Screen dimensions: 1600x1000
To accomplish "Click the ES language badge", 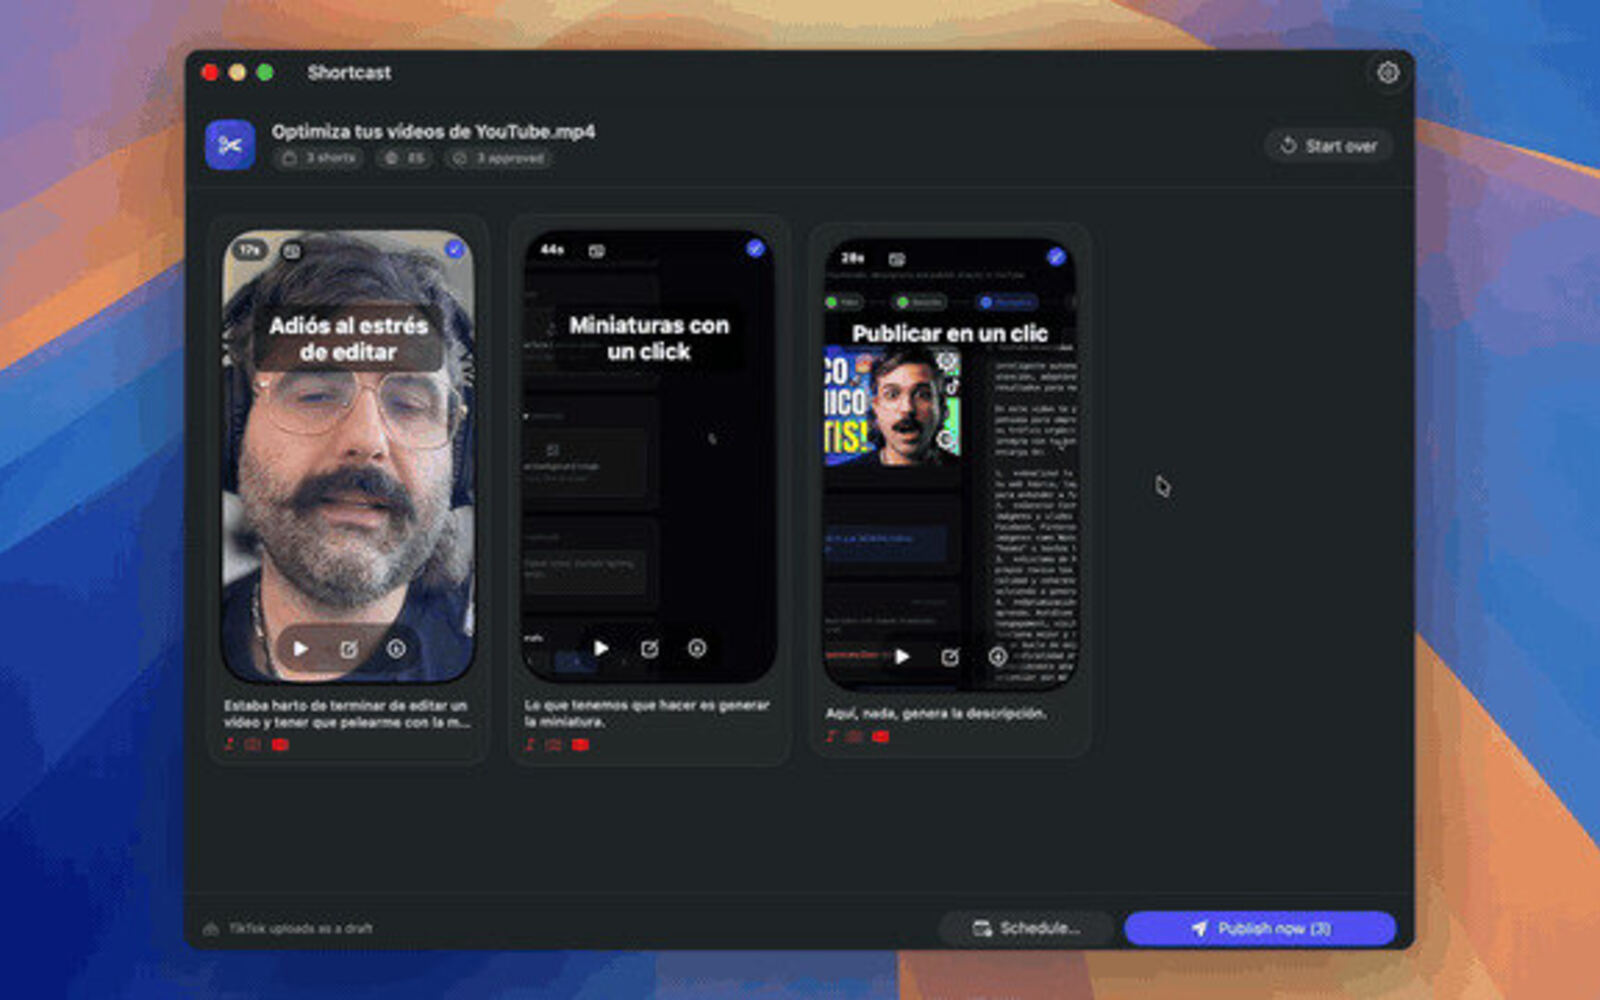I will click(404, 158).
